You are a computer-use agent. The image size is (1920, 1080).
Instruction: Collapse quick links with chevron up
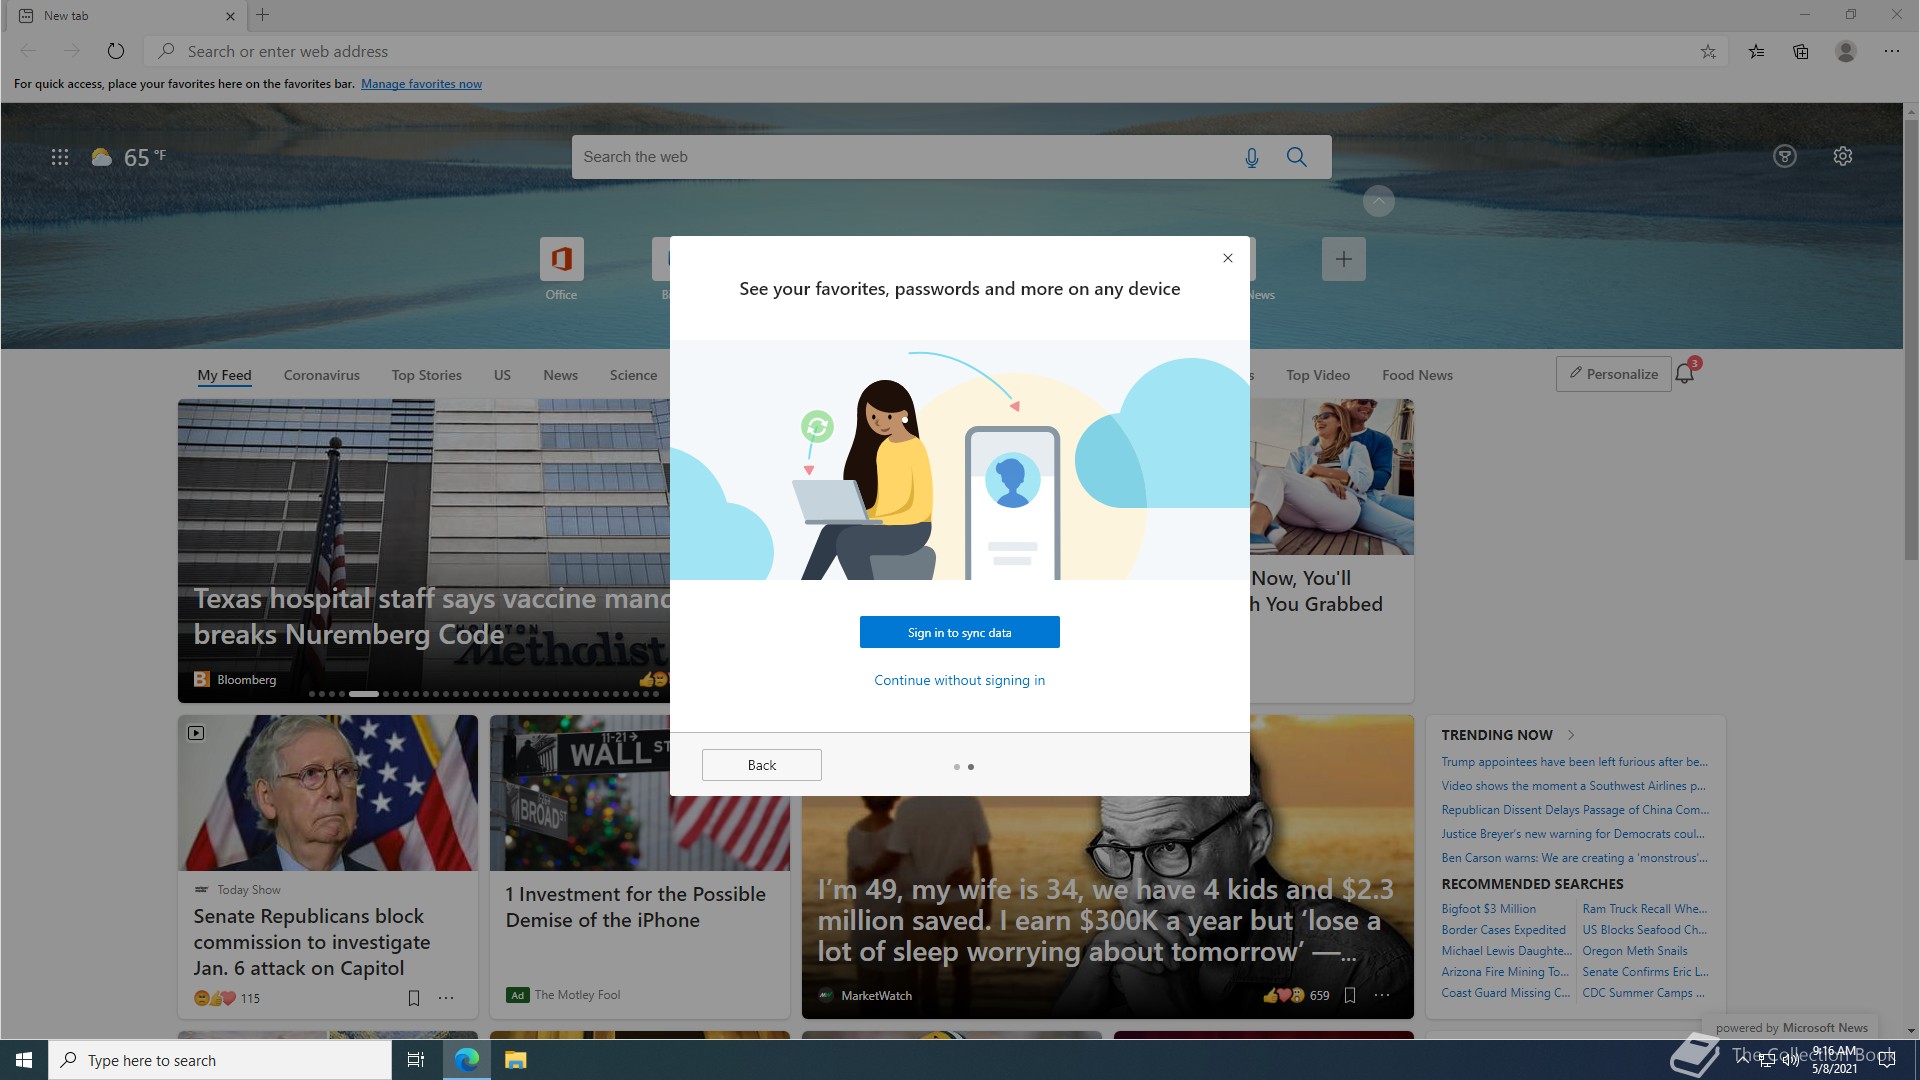(x=1379, y=201)
